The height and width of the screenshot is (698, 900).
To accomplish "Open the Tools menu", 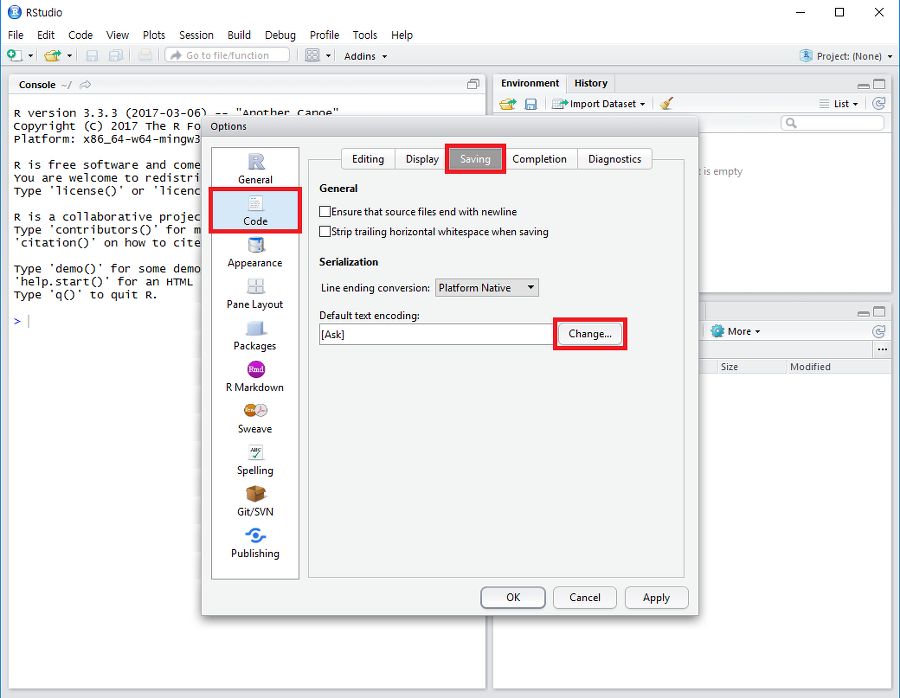I will (x=364, y=35).
